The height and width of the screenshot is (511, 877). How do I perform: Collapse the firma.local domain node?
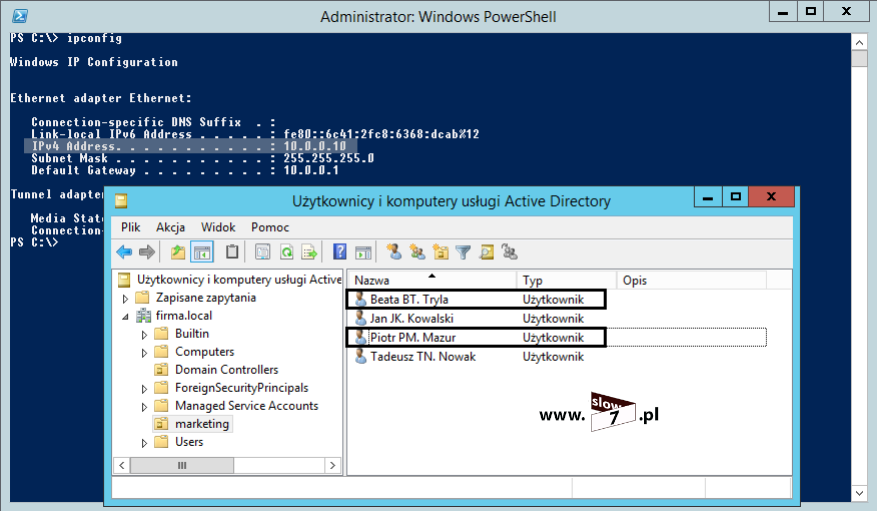click(125, 317)
